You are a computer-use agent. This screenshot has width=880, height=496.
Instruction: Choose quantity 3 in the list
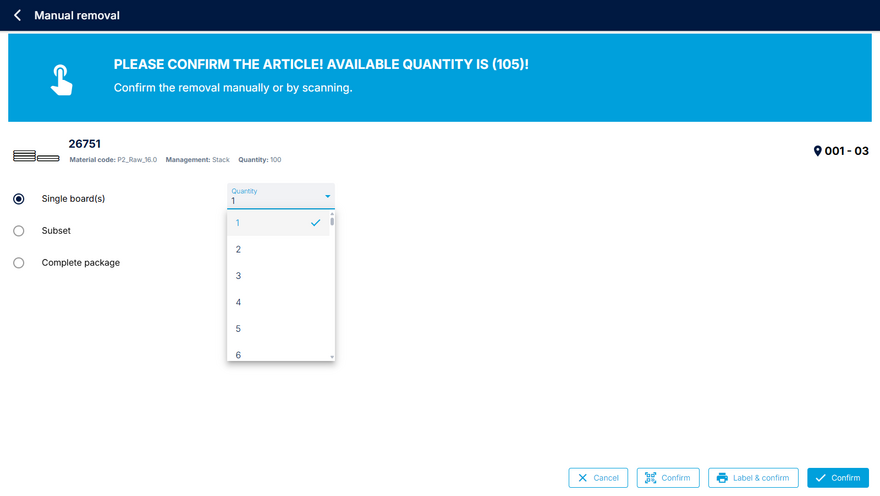click(x=278, y=275)
